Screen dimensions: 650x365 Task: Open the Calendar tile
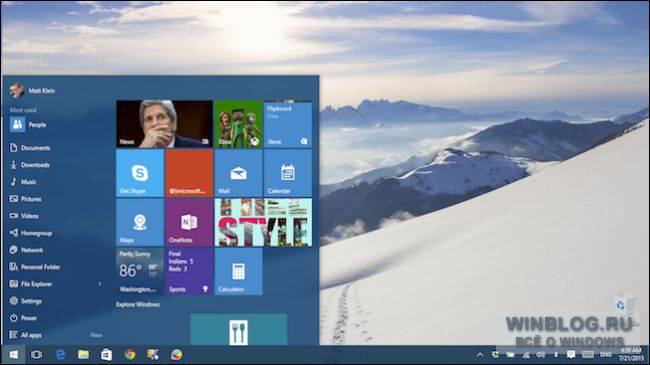click(288, 173)
